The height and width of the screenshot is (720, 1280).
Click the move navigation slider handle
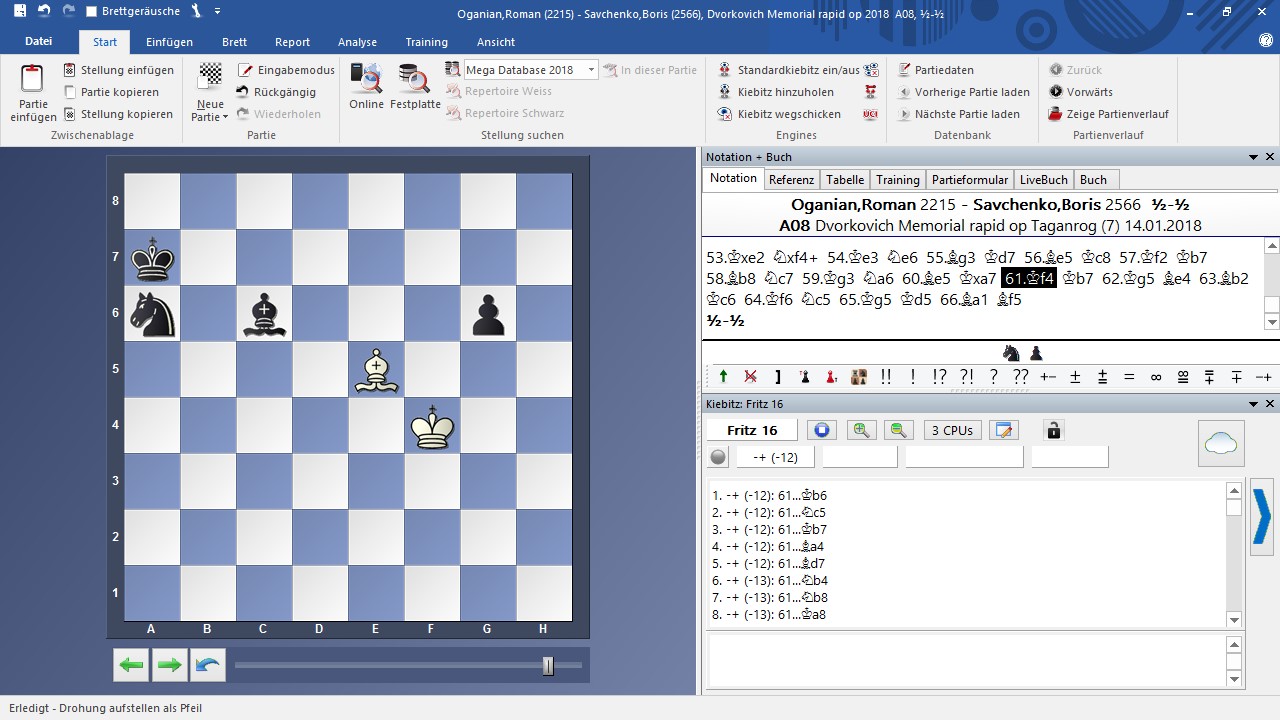[548, 665]
